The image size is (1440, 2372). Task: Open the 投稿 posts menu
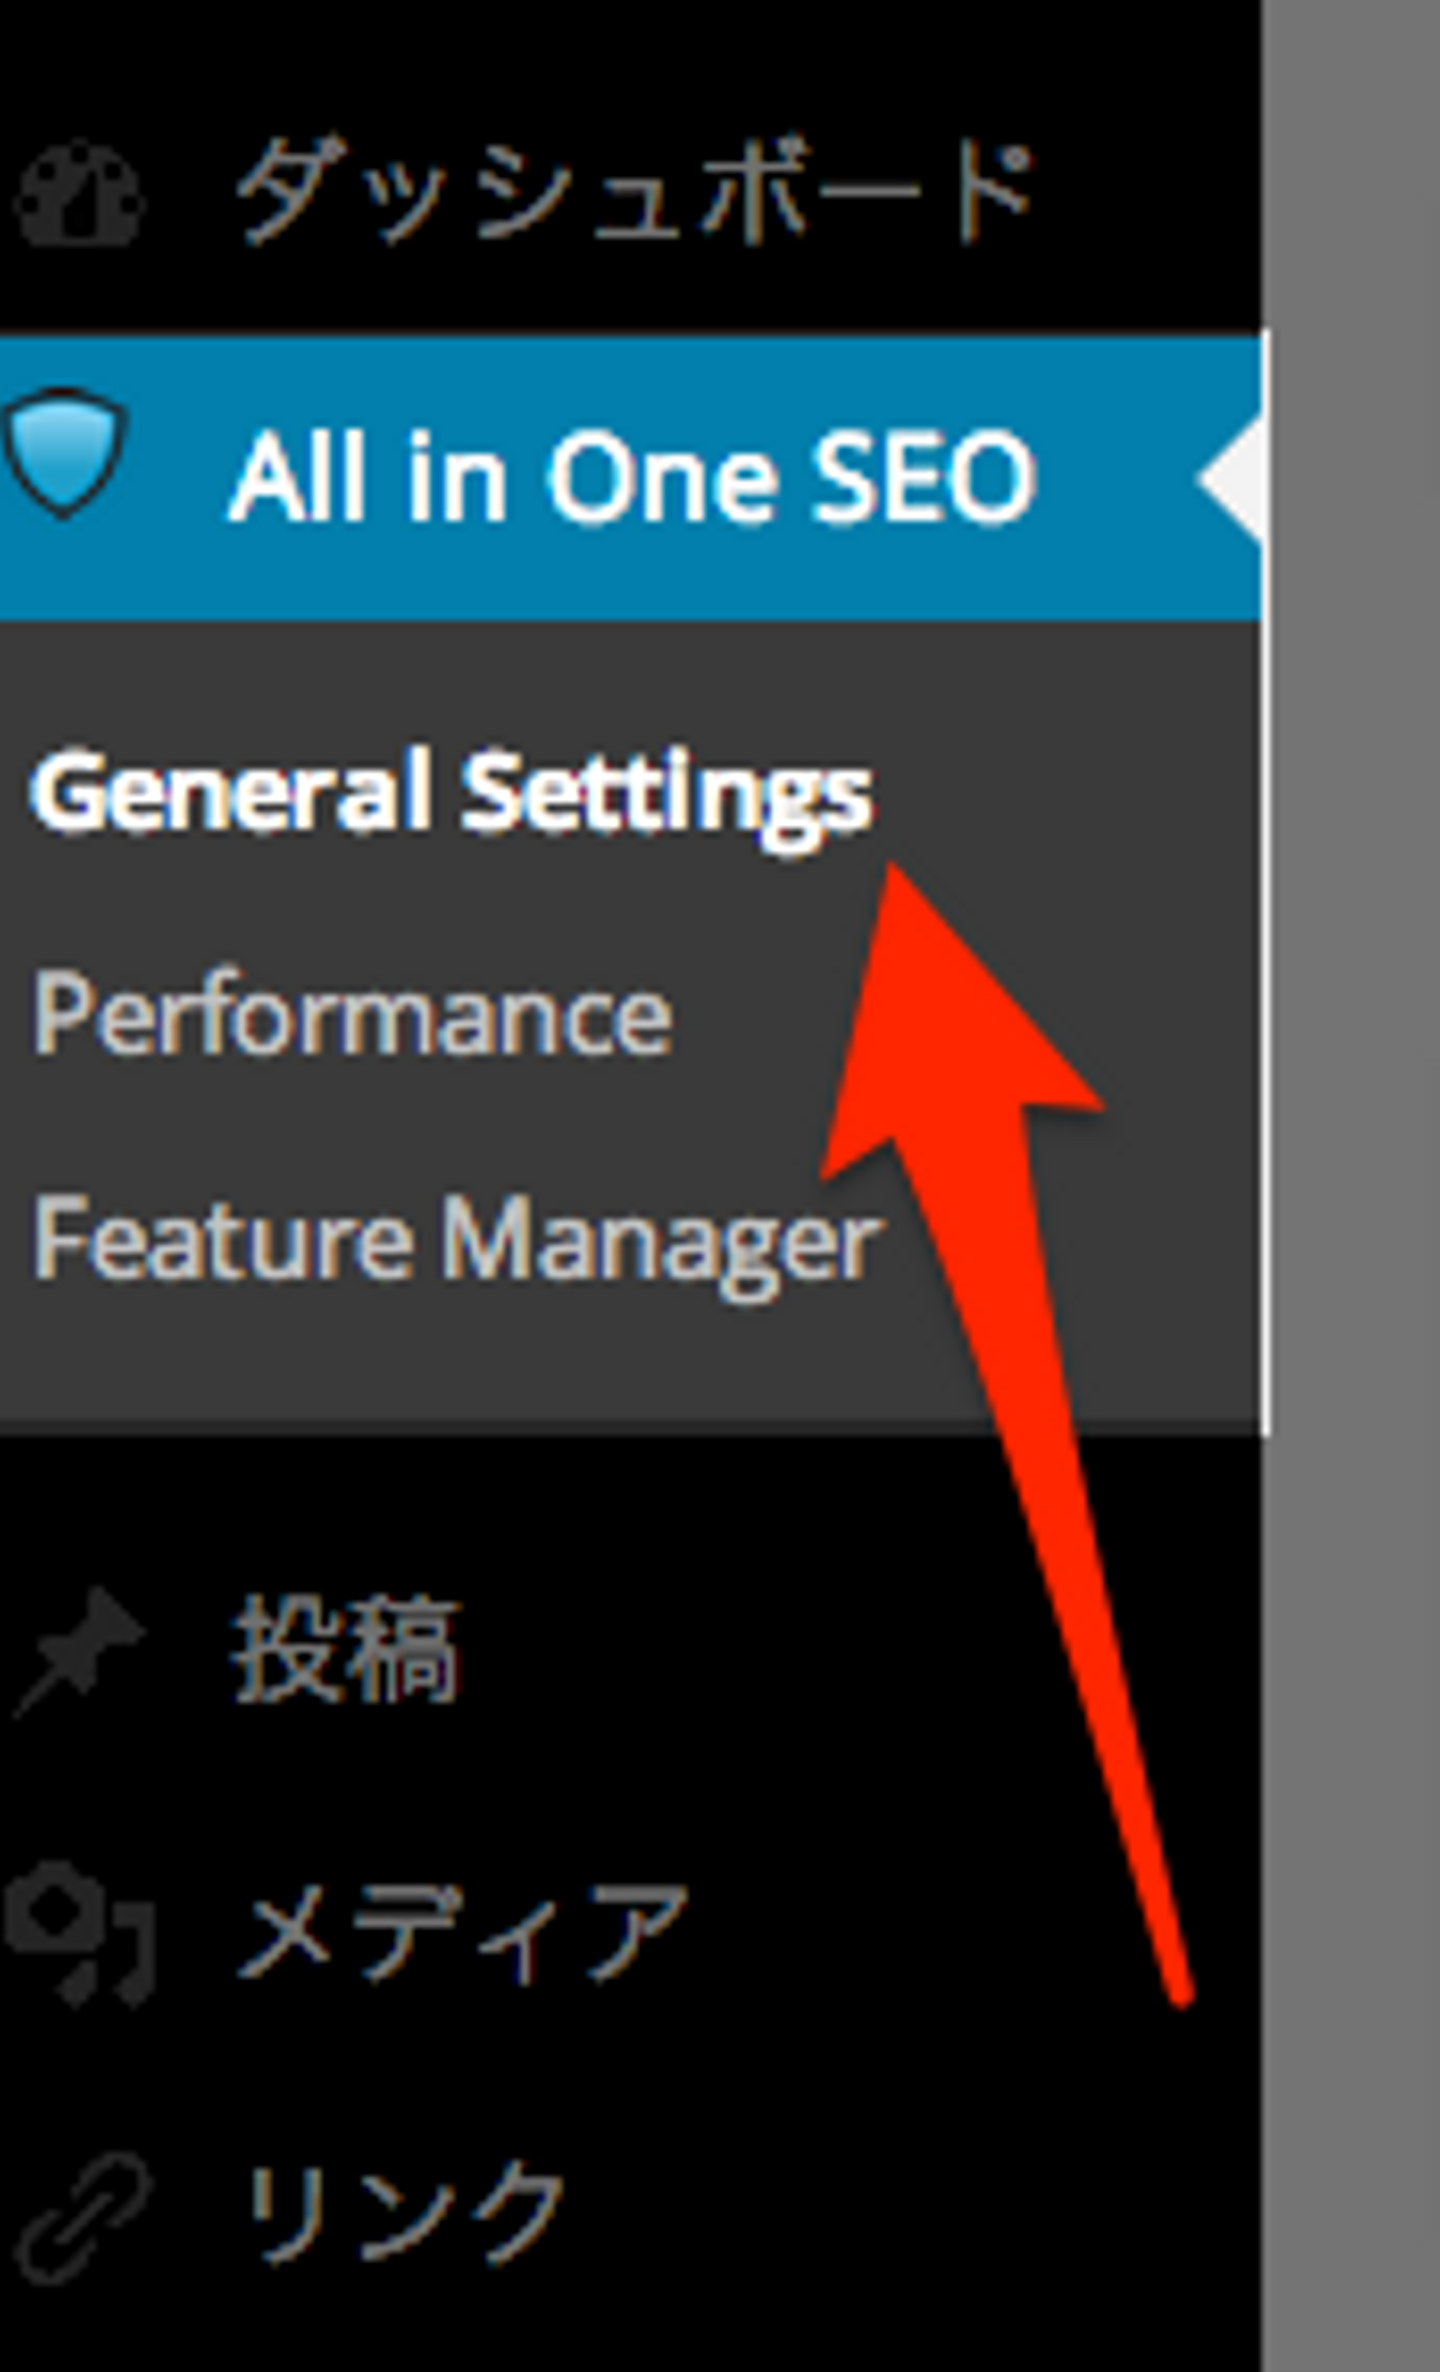(346, 1650)
